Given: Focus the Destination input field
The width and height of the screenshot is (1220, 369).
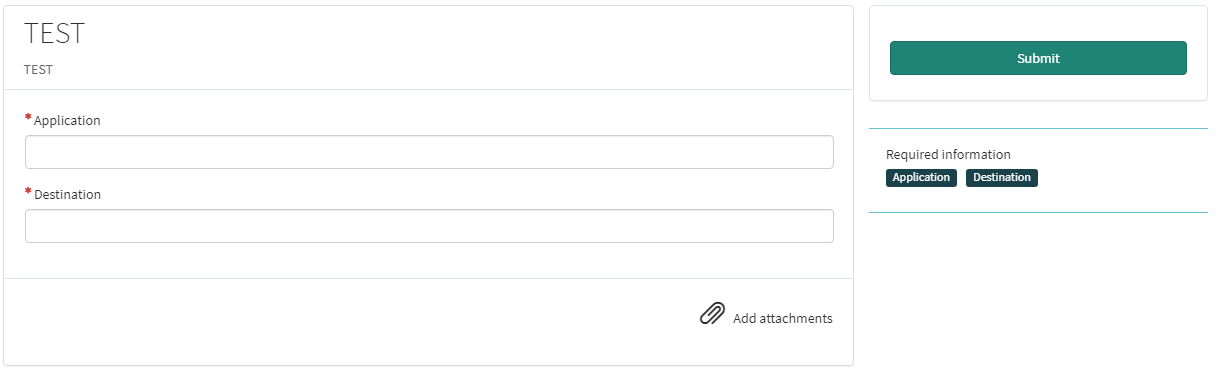Looking at the screenshot, I should 429,226.
